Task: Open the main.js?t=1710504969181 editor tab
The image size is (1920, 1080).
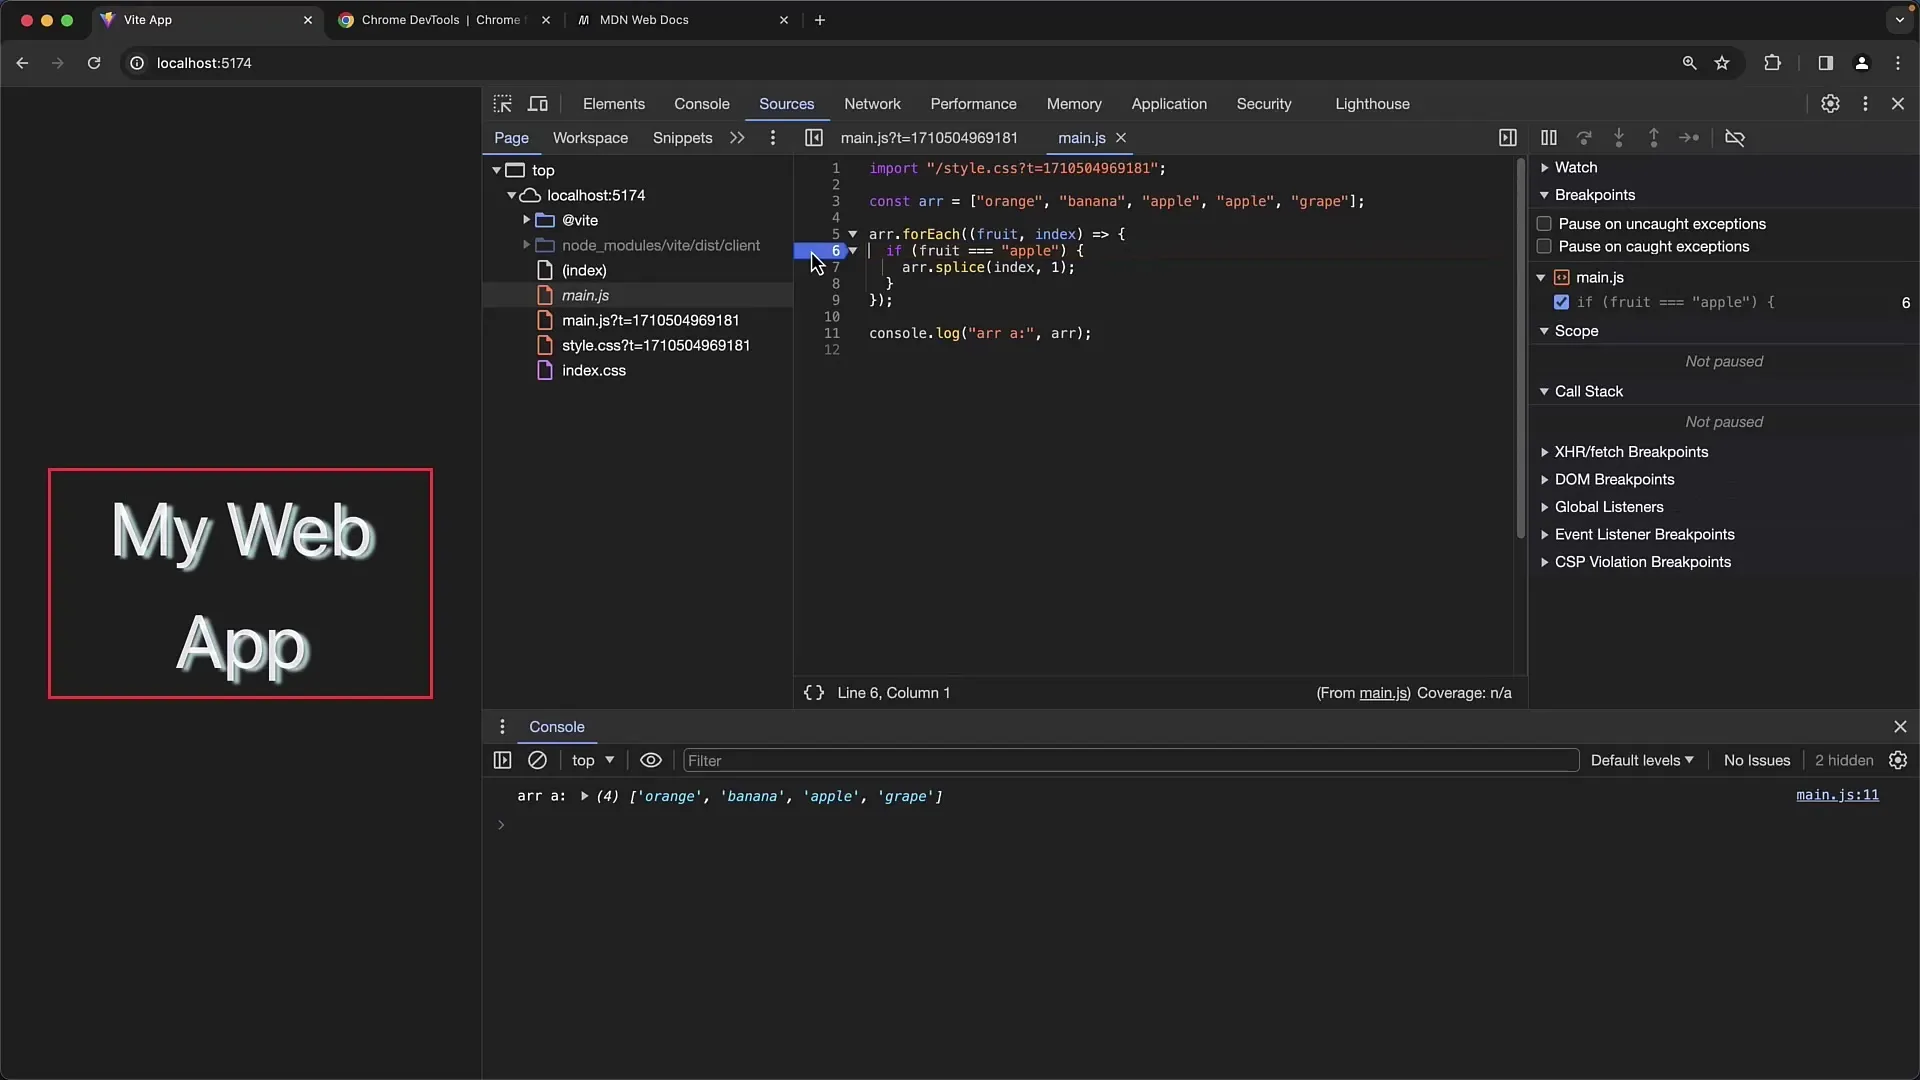Action: coord(929,138)
